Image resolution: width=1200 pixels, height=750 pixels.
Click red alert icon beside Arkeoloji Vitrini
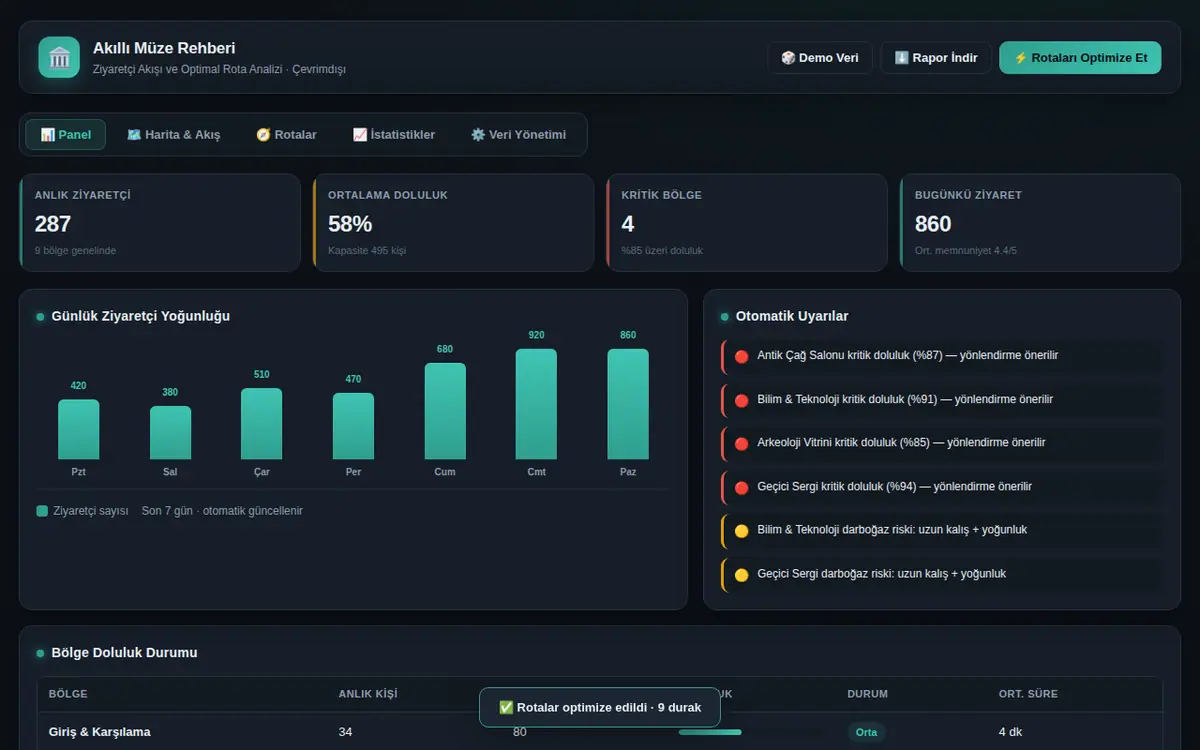click(x=741, y=443)
